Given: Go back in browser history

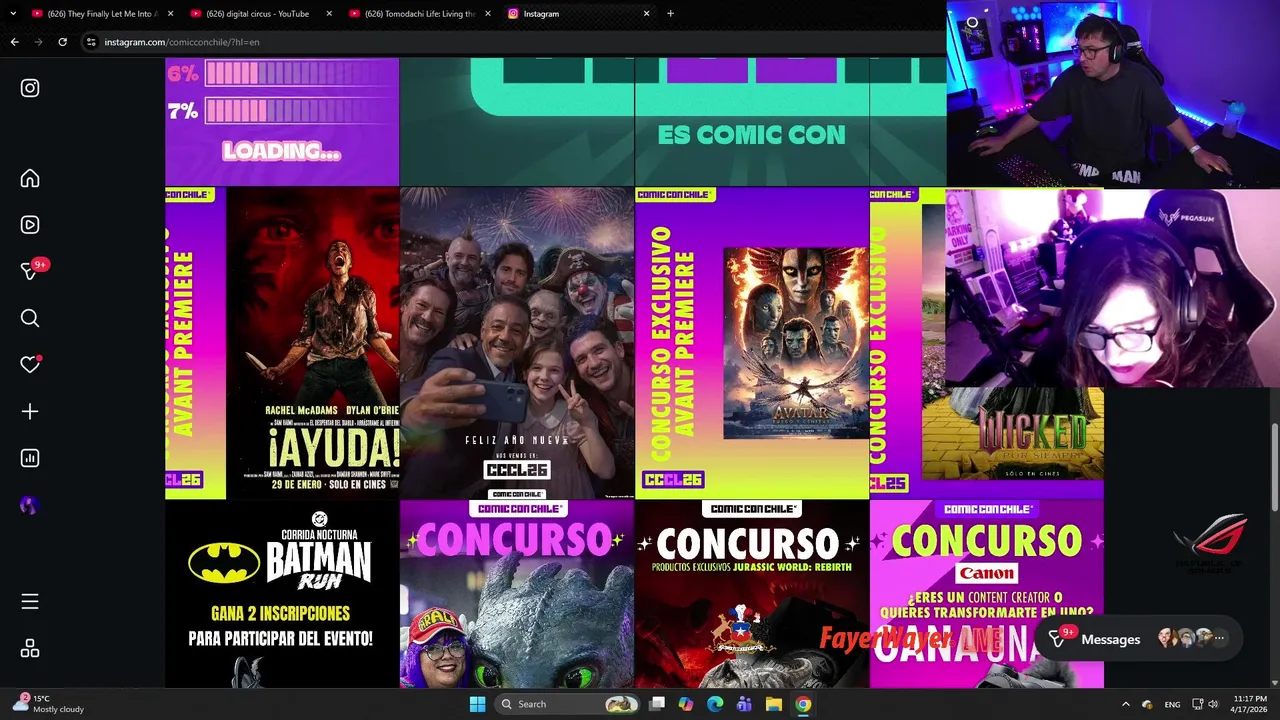Looking at the screenshot, I should pyautogui.click(x=14, y=42).
